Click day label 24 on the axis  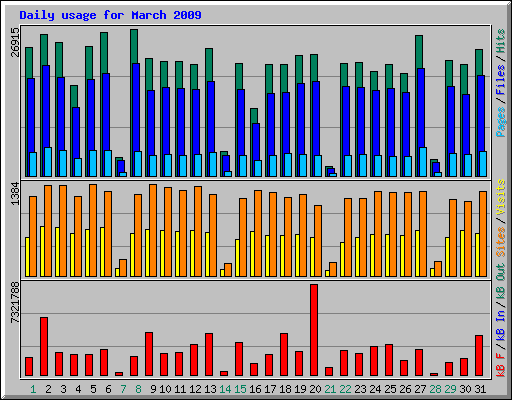coord(375,389)
